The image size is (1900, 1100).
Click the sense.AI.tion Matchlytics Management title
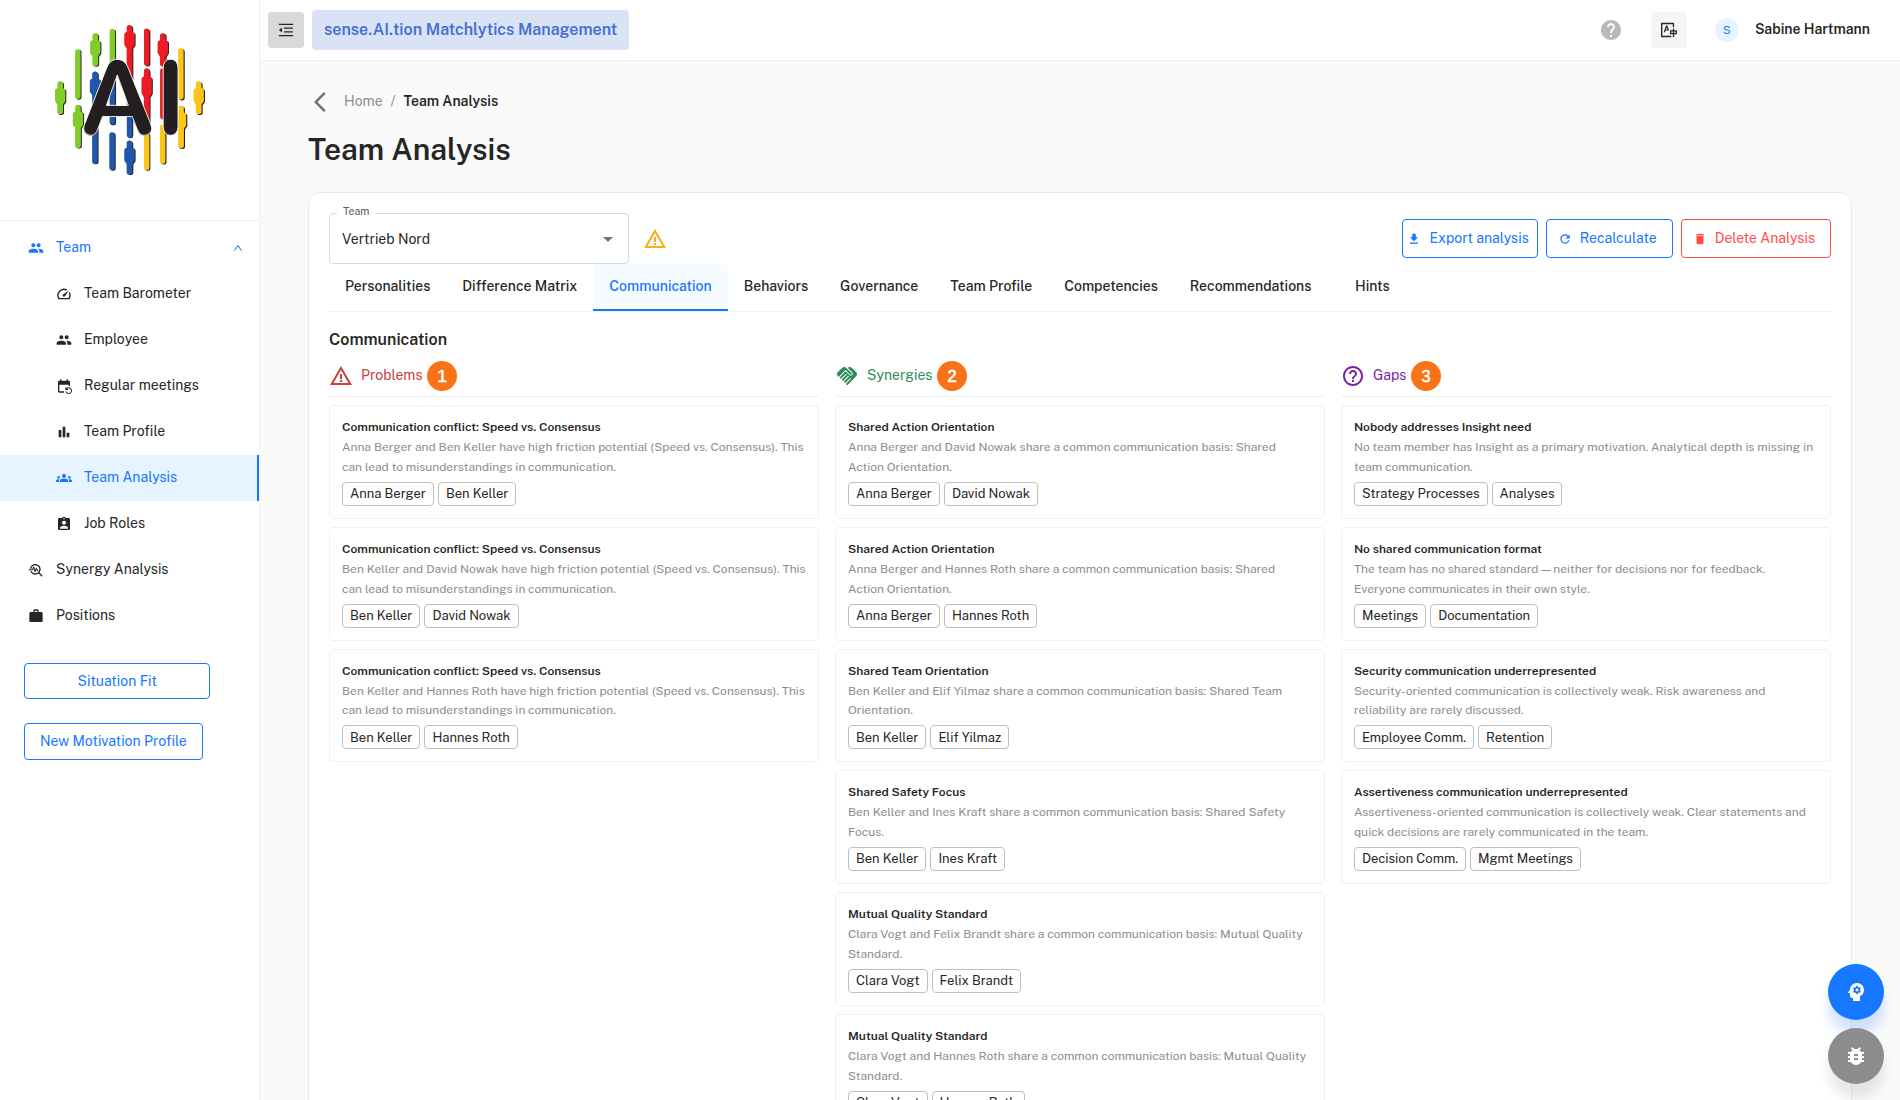pos(470,30)
